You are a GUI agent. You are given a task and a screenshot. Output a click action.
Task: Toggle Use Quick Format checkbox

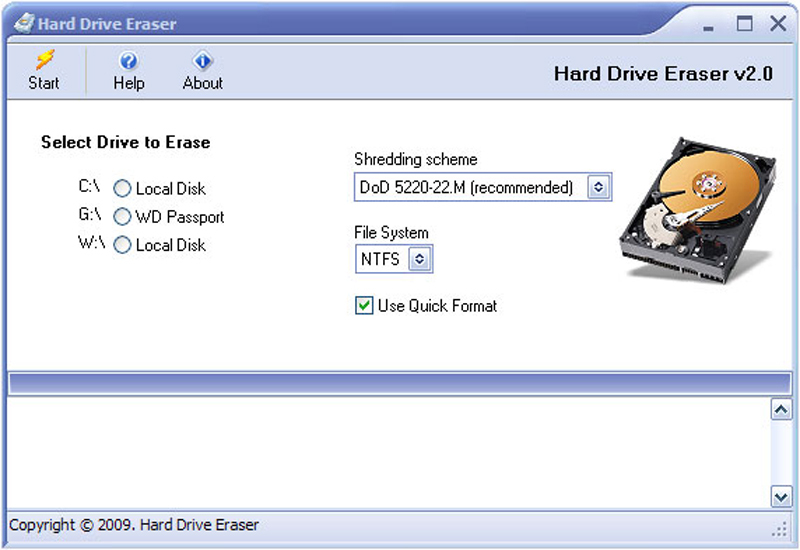coord(364,306)
